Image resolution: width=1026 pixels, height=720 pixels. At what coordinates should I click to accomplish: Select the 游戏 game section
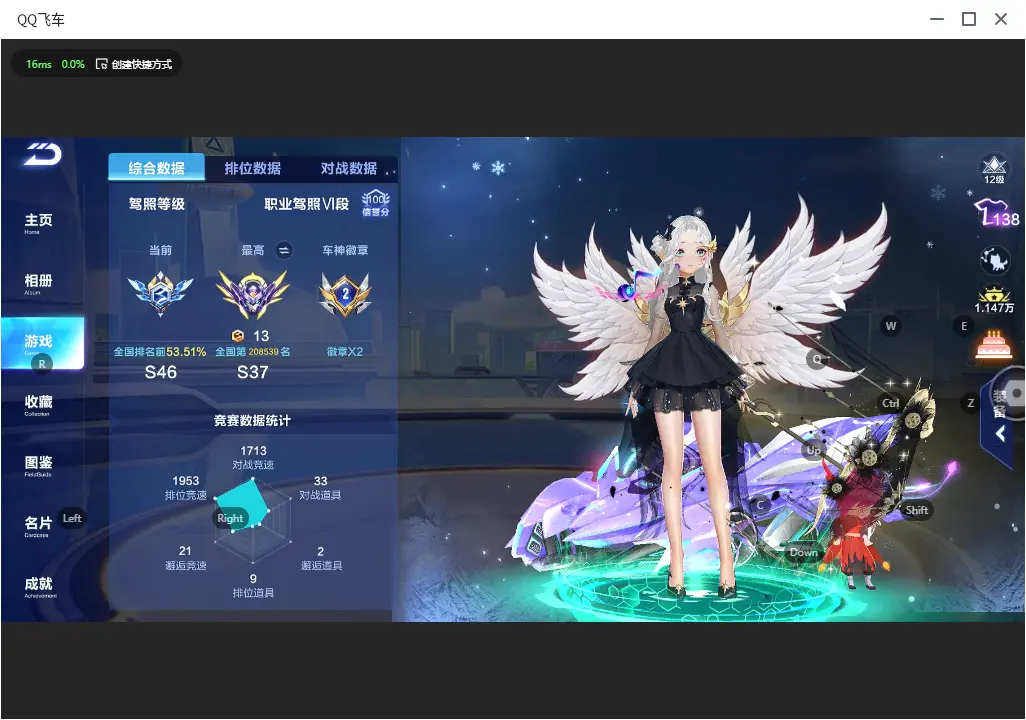(x=43, y=344)
